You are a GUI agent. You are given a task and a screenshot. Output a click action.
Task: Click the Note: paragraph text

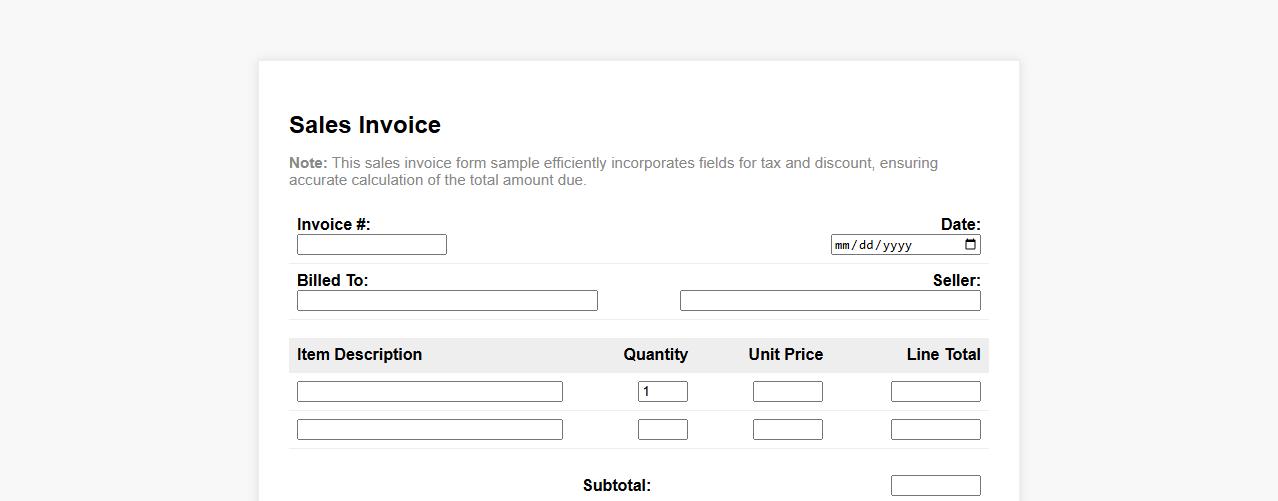(614, 172)
